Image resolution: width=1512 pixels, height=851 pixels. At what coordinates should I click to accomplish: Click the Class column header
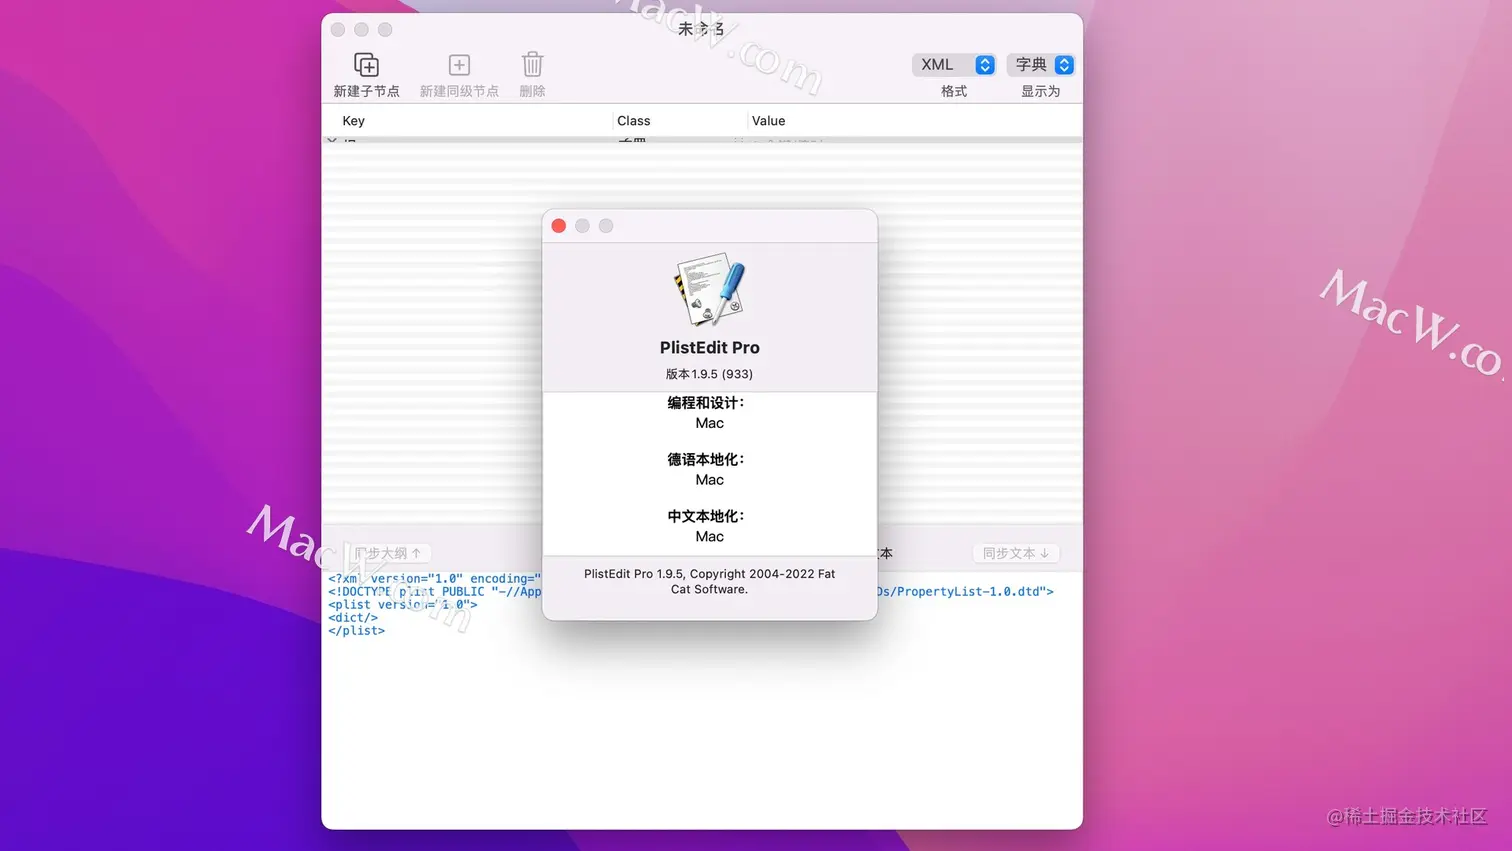point(633,121)
